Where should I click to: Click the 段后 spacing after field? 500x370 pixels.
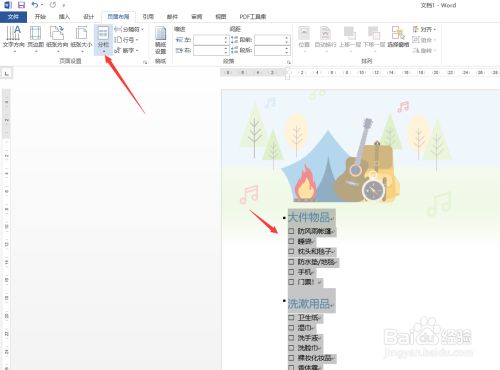coord(272,51)
